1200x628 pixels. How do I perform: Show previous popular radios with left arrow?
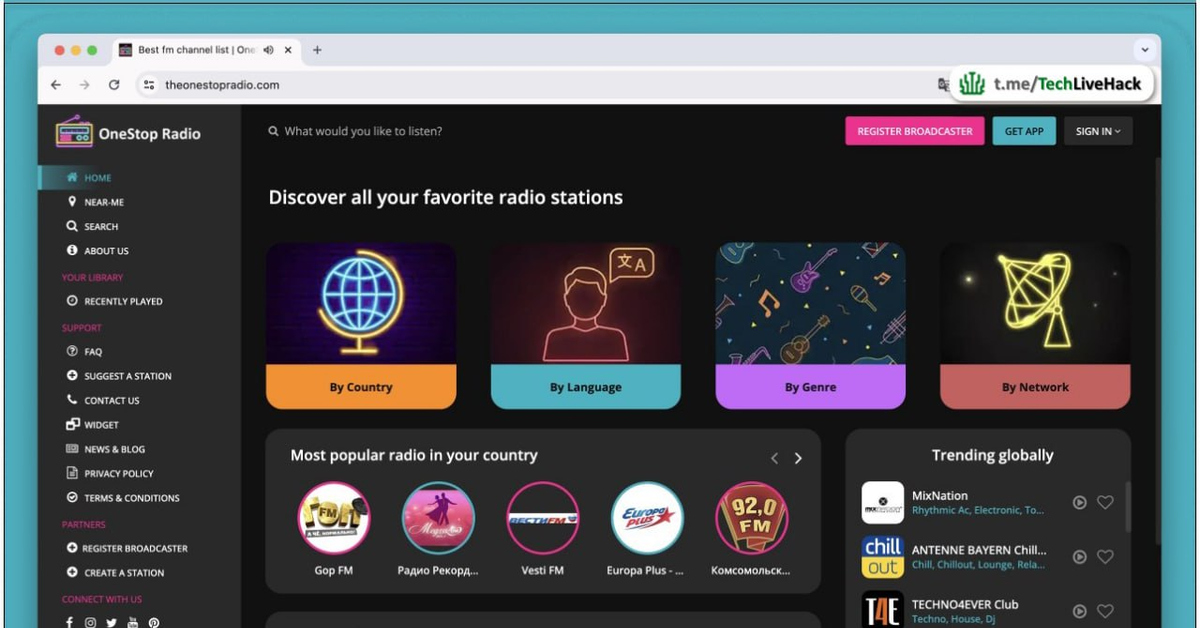point(774,458)
